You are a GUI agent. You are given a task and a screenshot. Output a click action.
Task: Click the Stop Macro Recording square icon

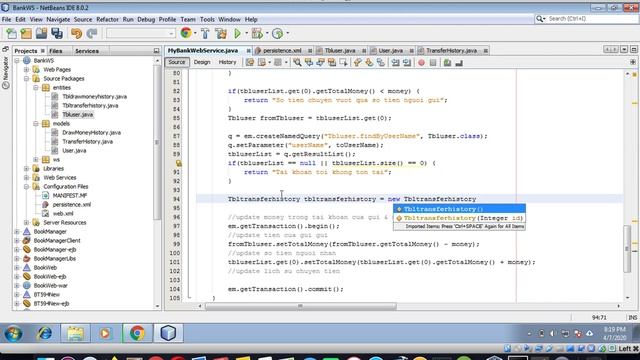433,62
